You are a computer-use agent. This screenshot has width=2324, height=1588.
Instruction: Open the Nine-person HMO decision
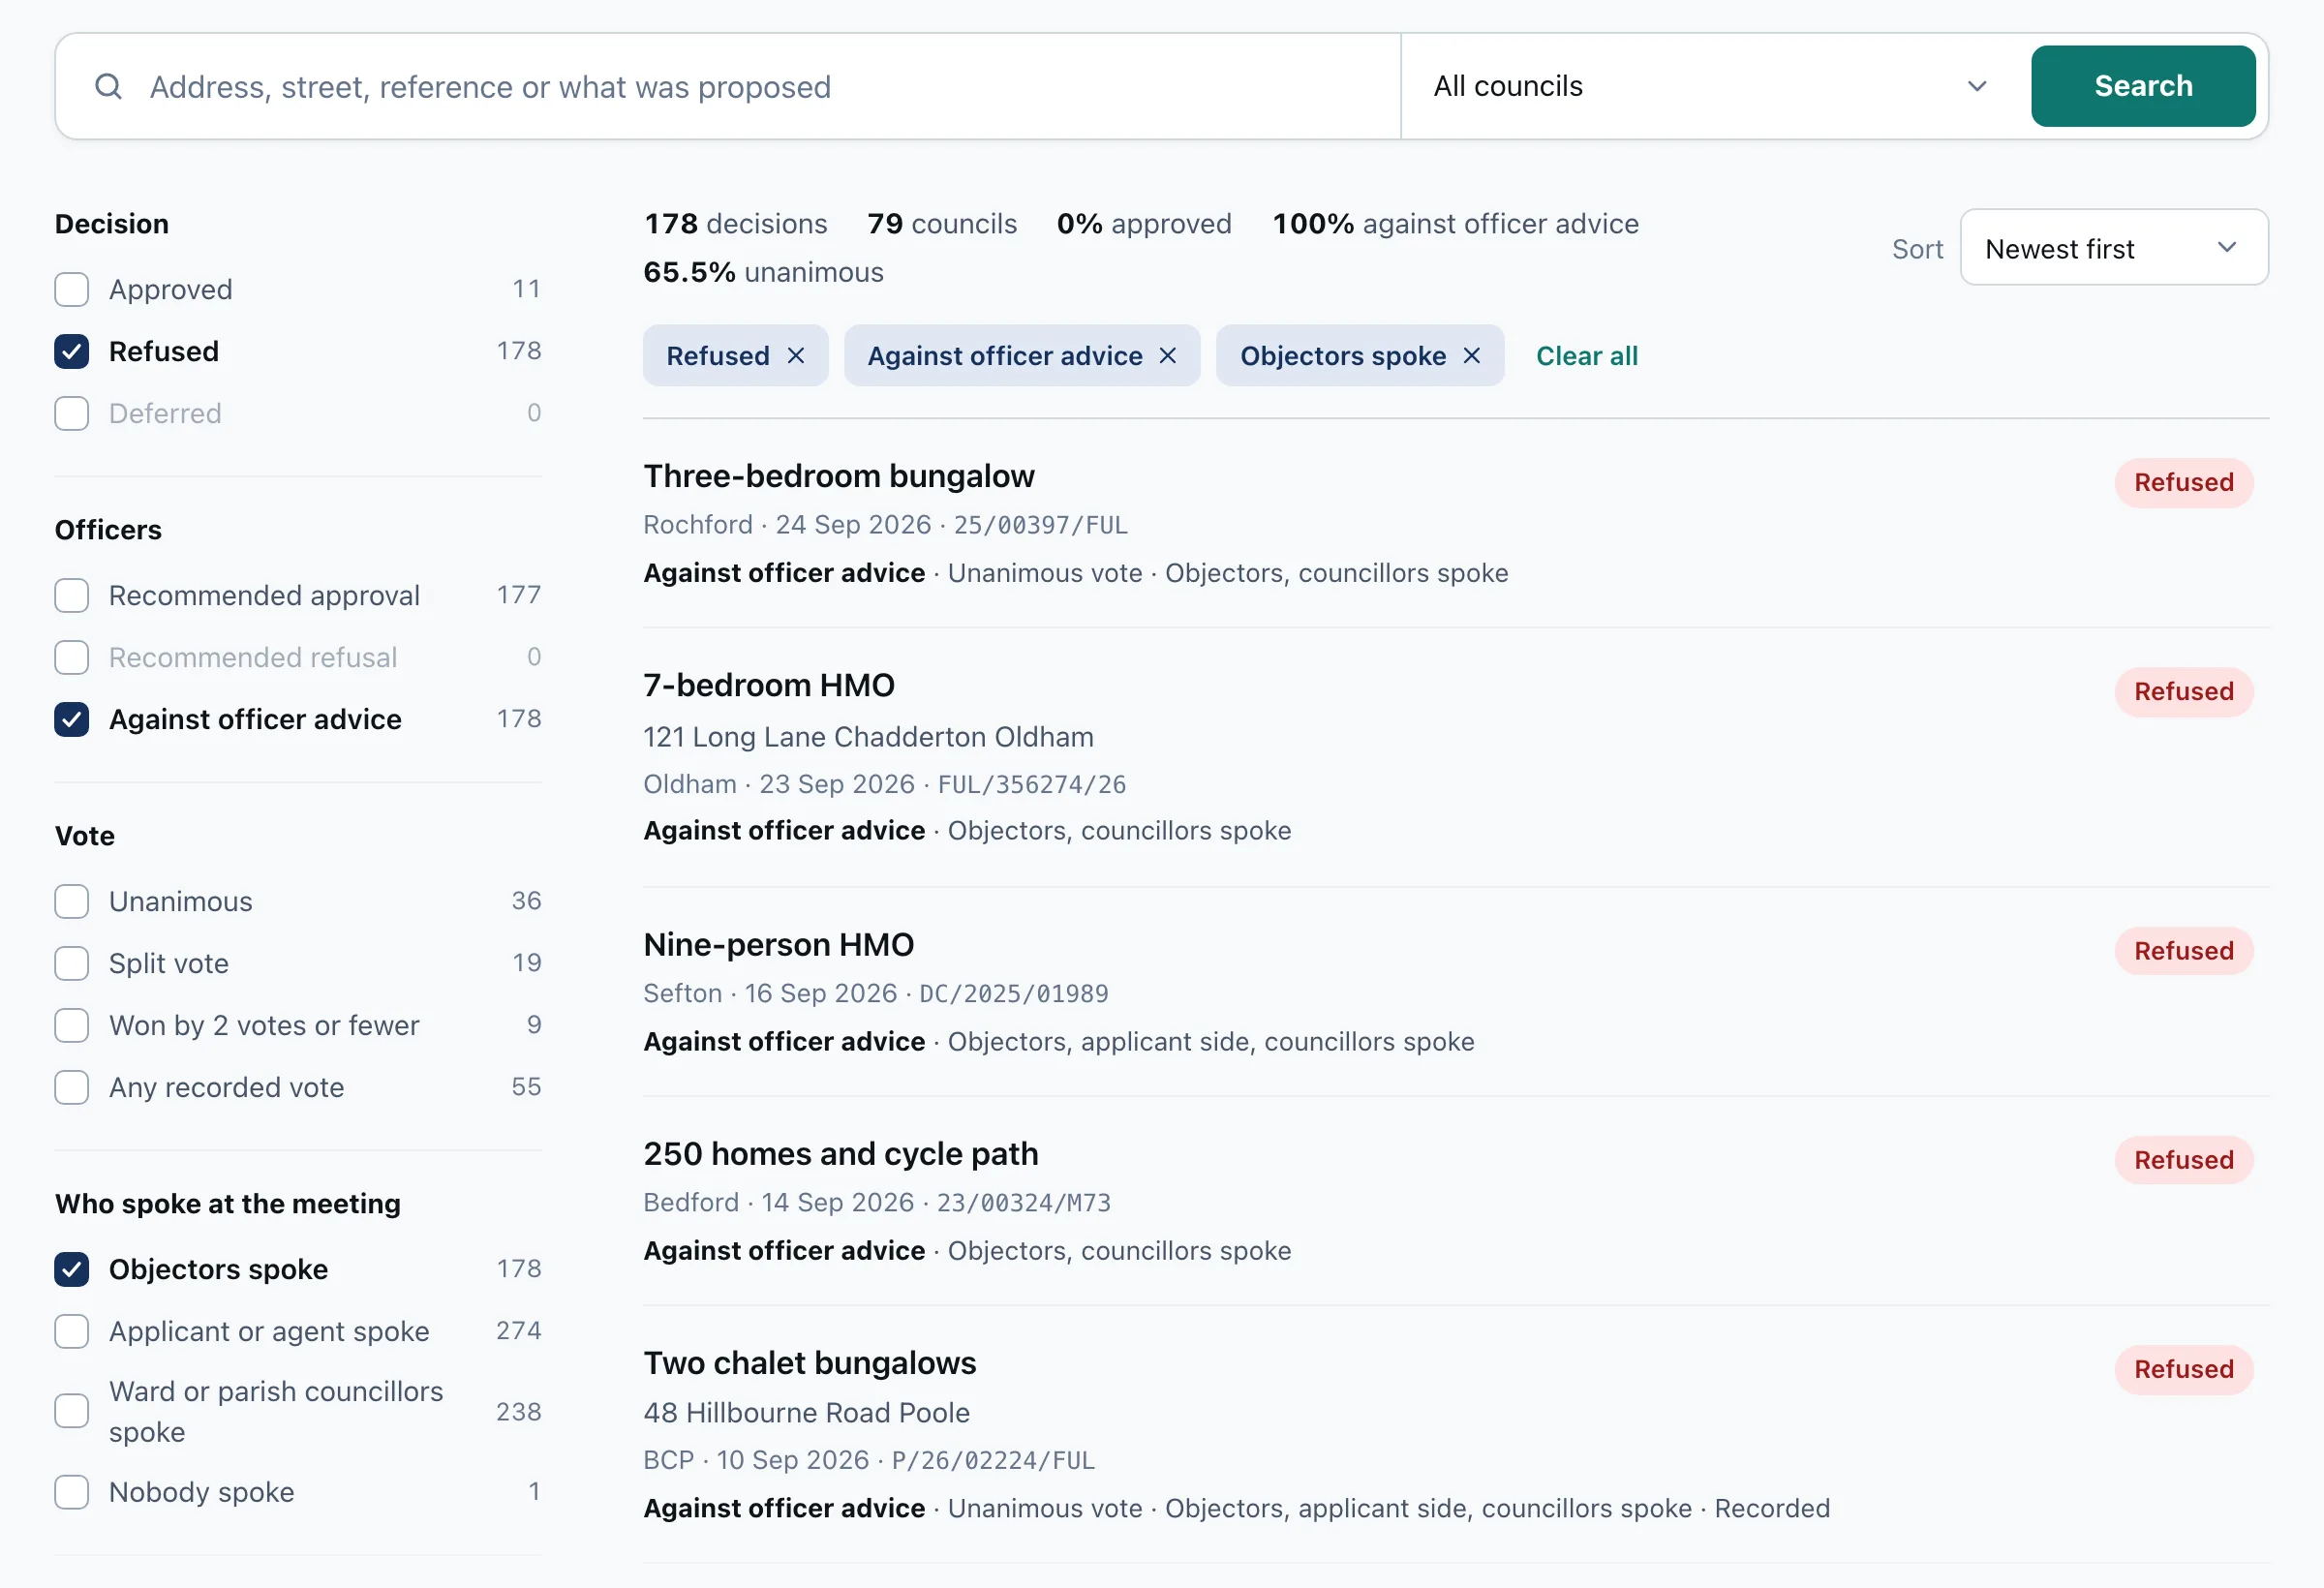779,945
